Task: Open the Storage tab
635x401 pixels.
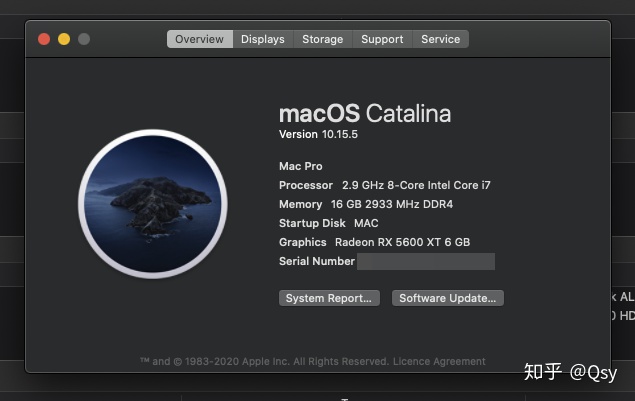Action: coord(323,39)
